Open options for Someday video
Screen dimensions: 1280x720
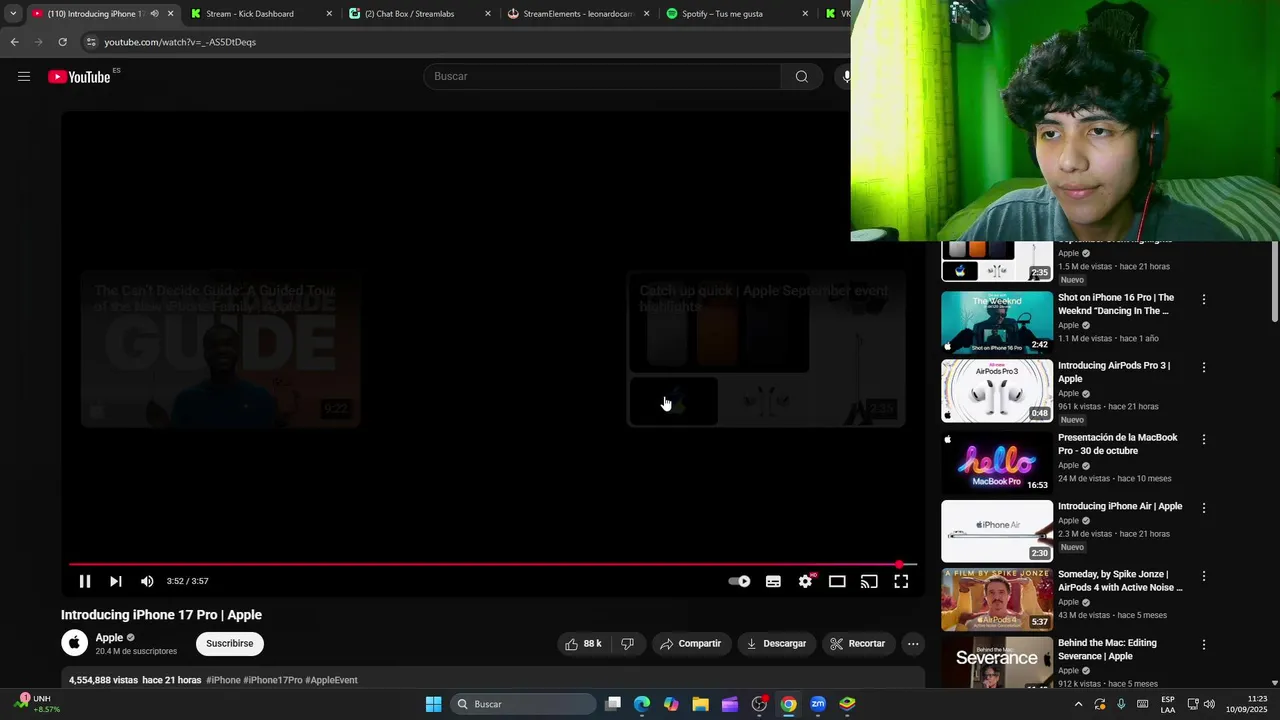coord(1204,576)
